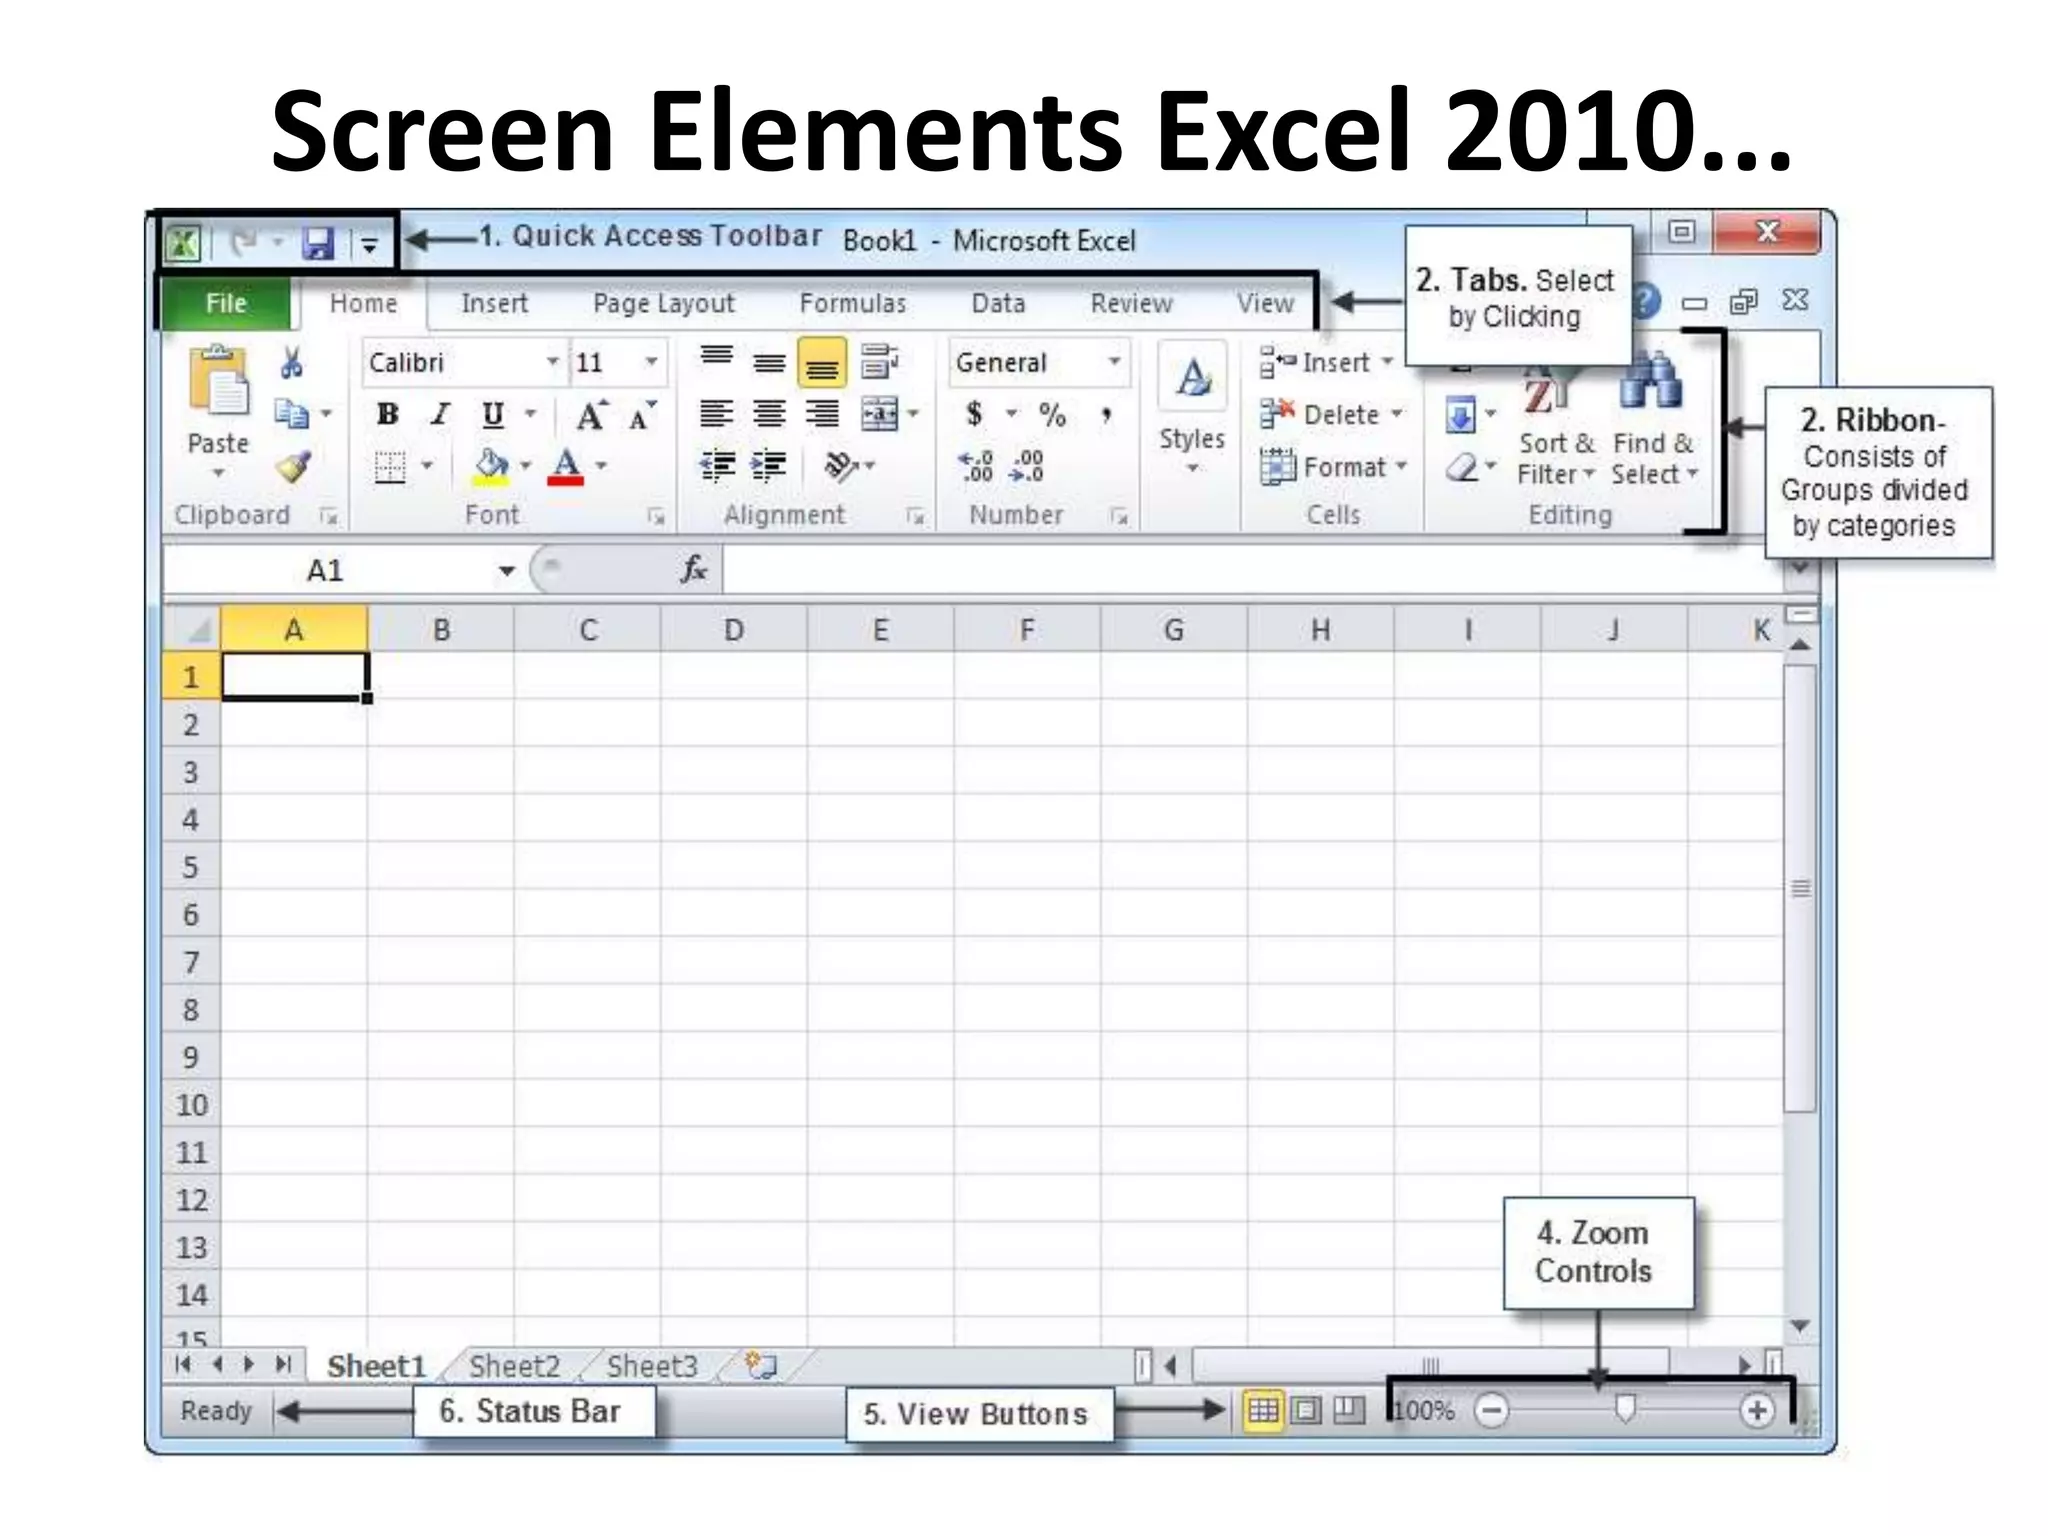The width and height of the screenshot is (2048, 1536).
Task: Click the Page Break Preview button
Action: tap(1349, 1411)
